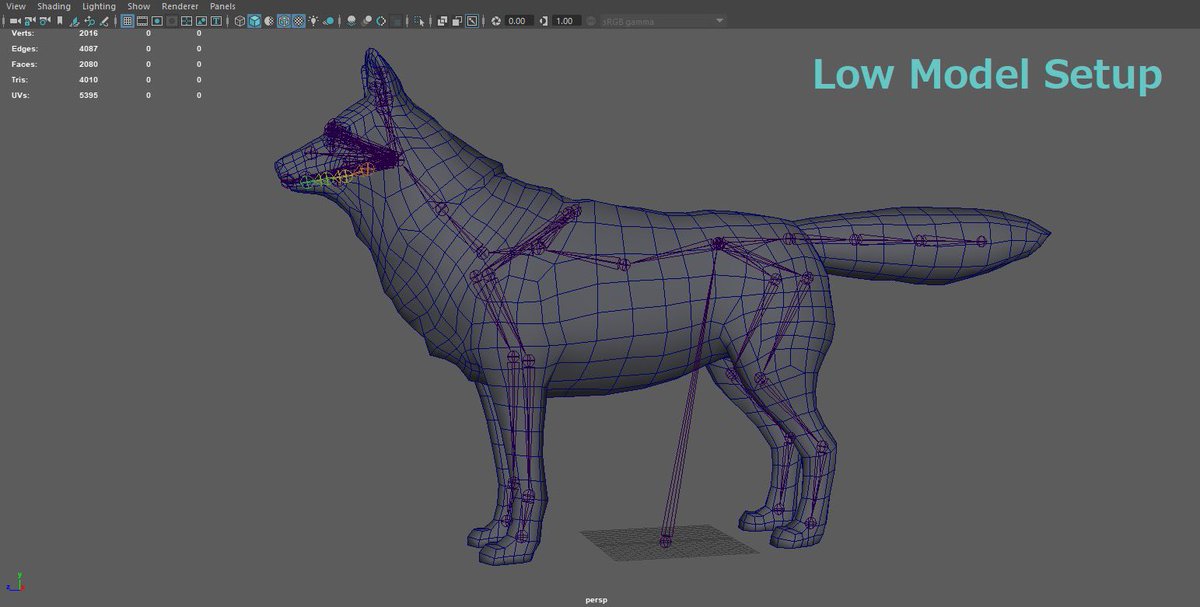Click the Lock Camera icon

click(29, 21)
